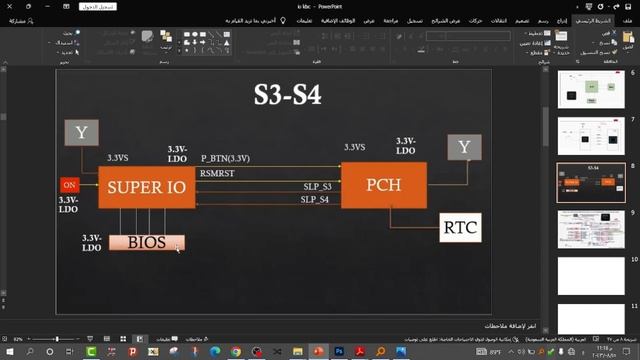The image size is (640, 360).
Task: Open ribbon display options icon
Action: coord(66,7)
